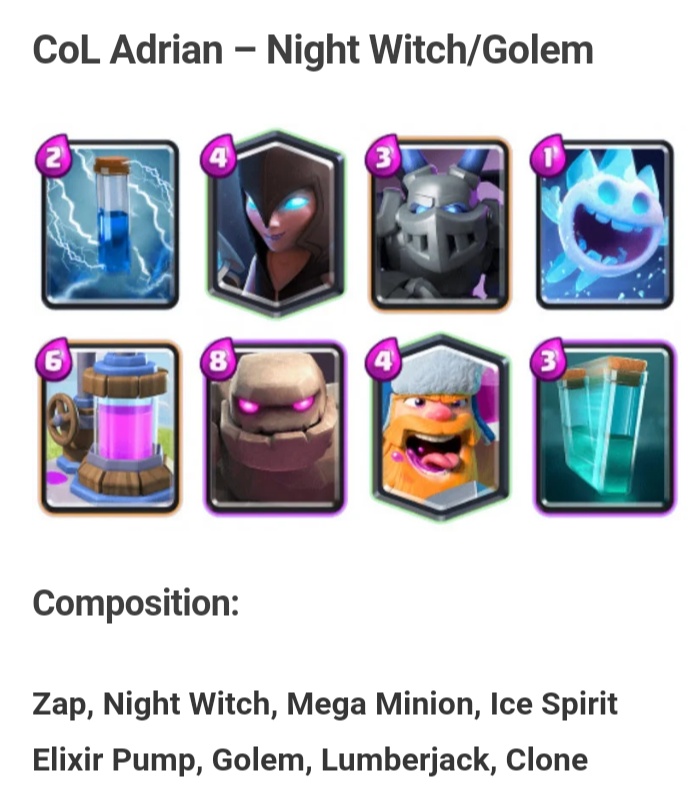Click the Composition heading
Viewport: 689px width, 804px height.
pos(136,604)
